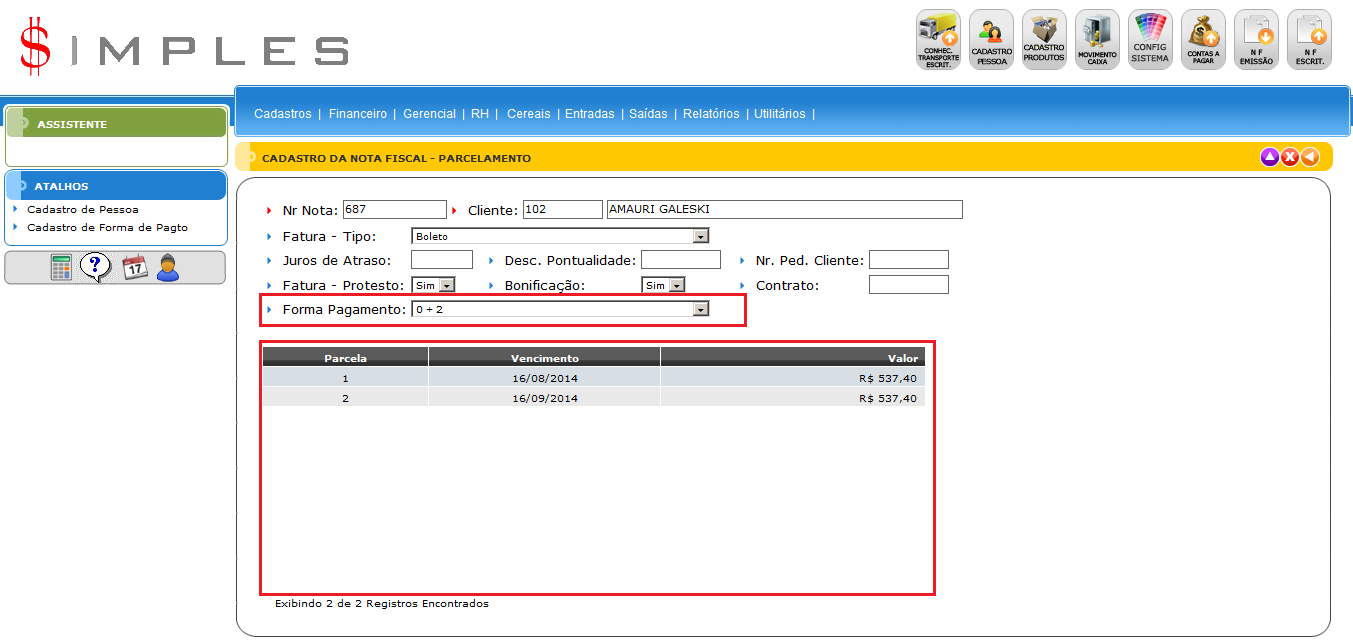This screenshot has width=1353, height=641.
Task: Open Movimento Caixa safe icon
Action: (1097, 40)
